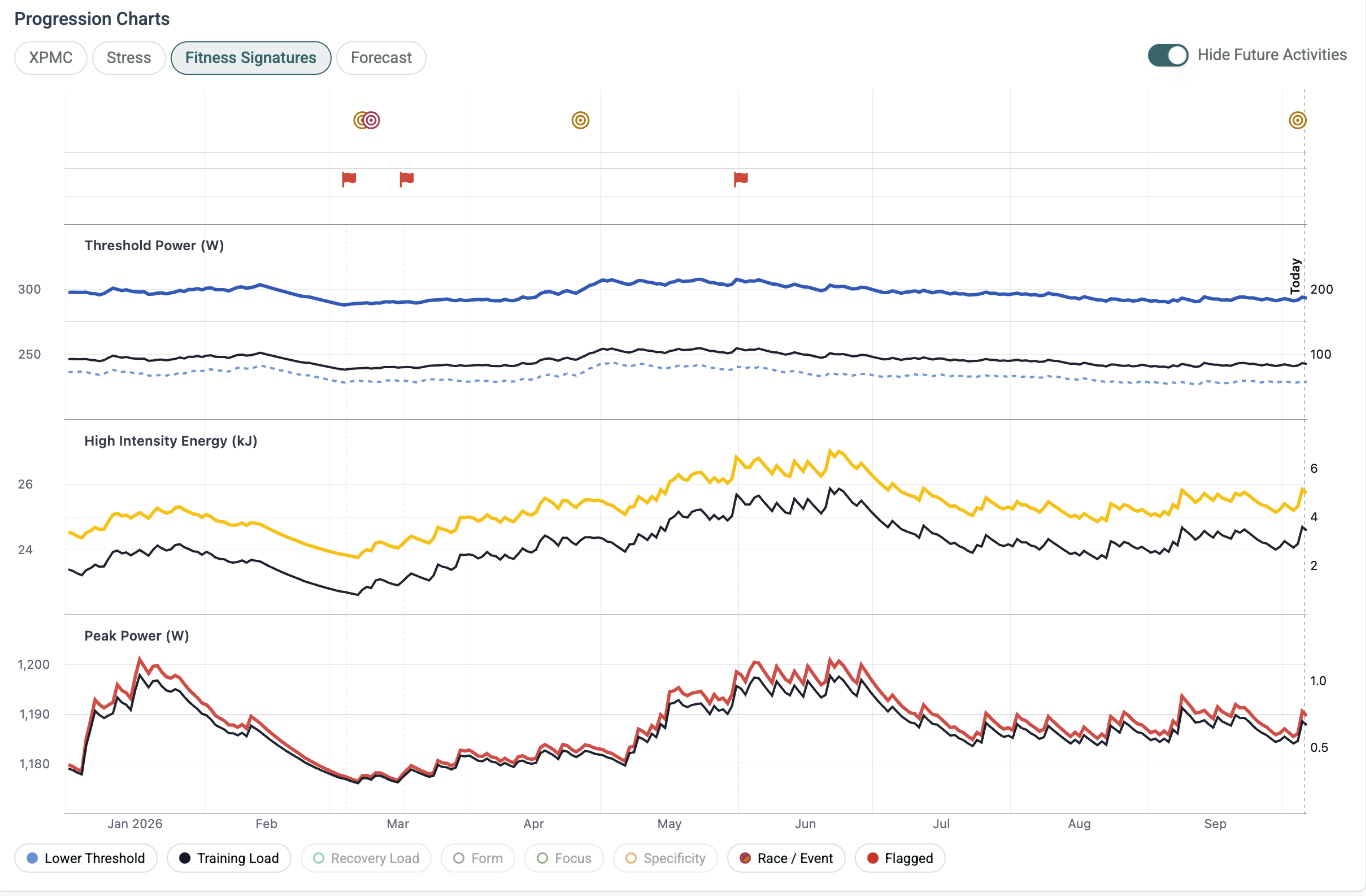The width and height of the screenshot is (1366, 896).
Task: Open the Stress chart tab
Action: coord(129,58)
